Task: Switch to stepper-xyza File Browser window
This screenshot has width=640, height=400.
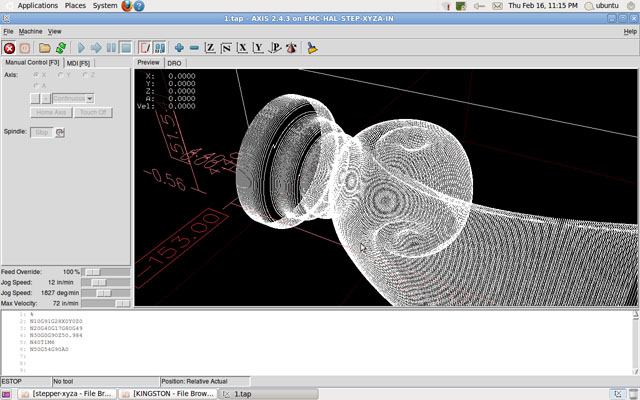Action: (67, 394)
